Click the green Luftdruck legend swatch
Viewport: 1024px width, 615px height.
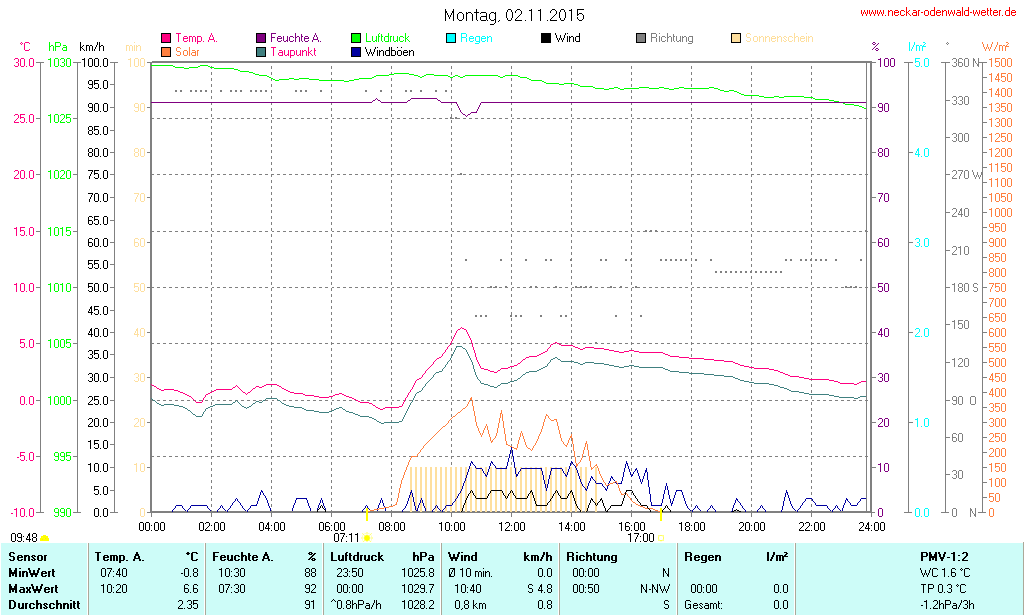356,38
